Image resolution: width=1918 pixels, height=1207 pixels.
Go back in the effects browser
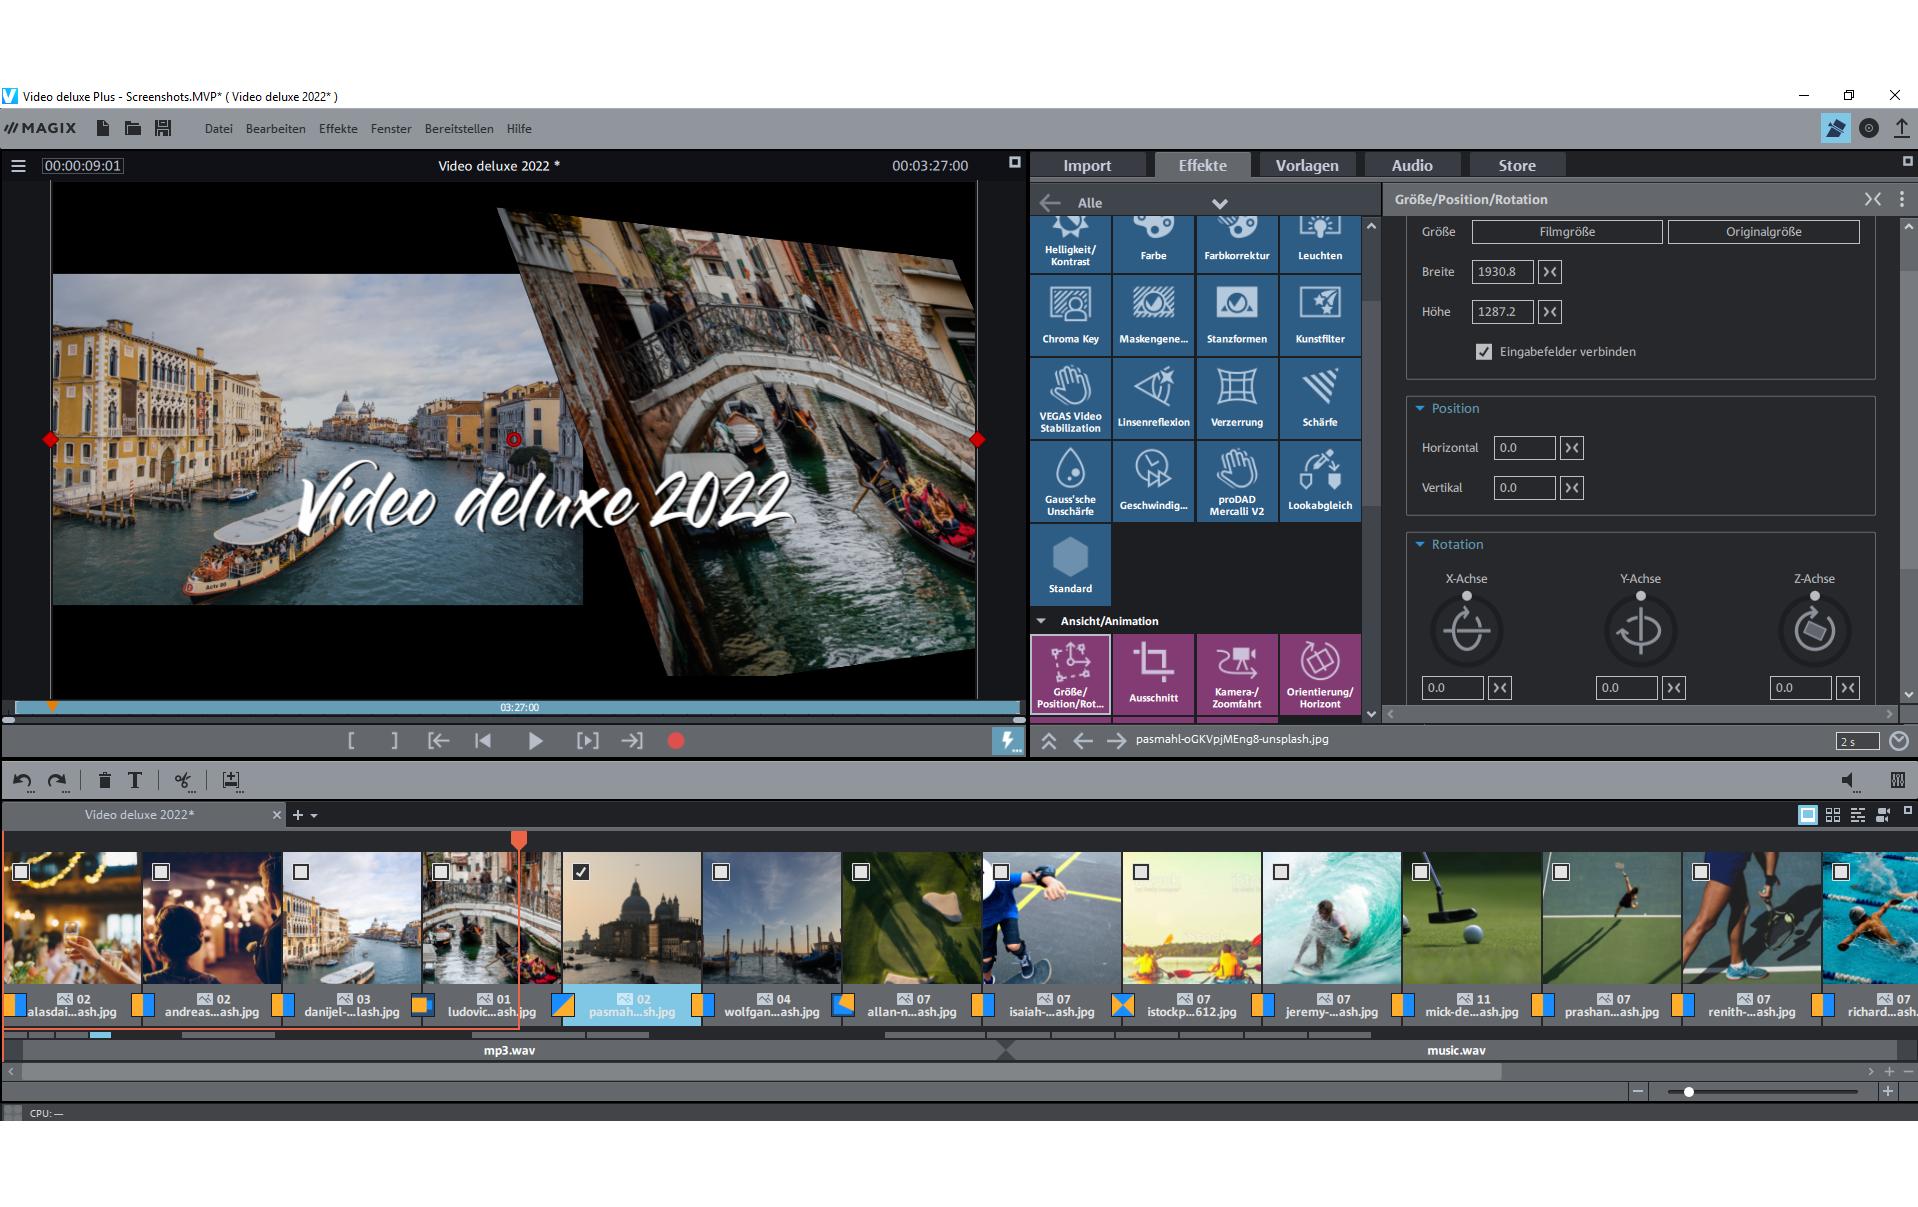click(1049, 203)
